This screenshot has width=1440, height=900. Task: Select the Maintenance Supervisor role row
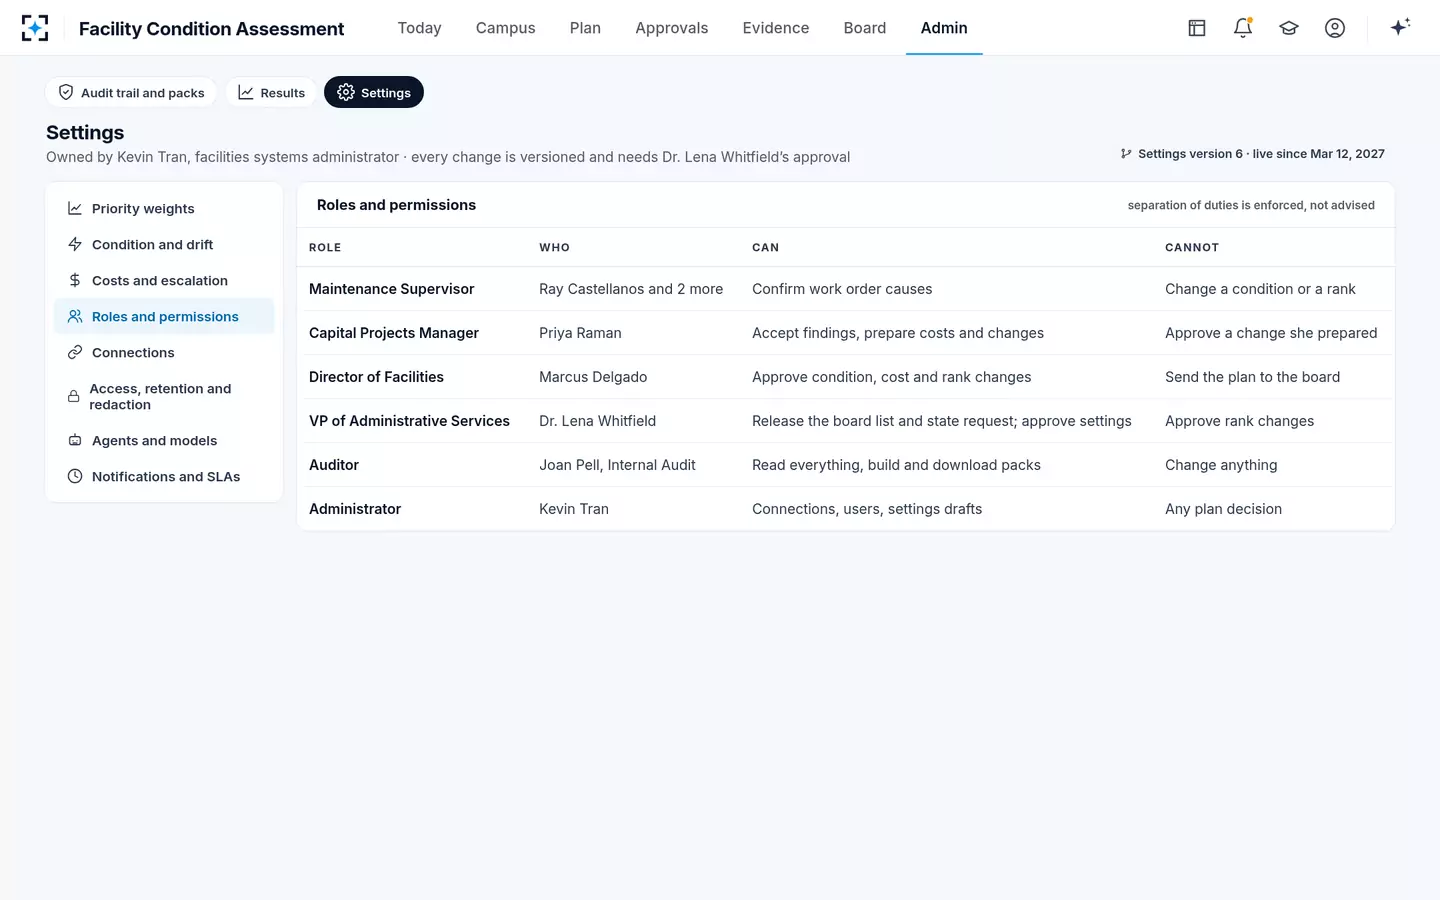pos(845,289)
